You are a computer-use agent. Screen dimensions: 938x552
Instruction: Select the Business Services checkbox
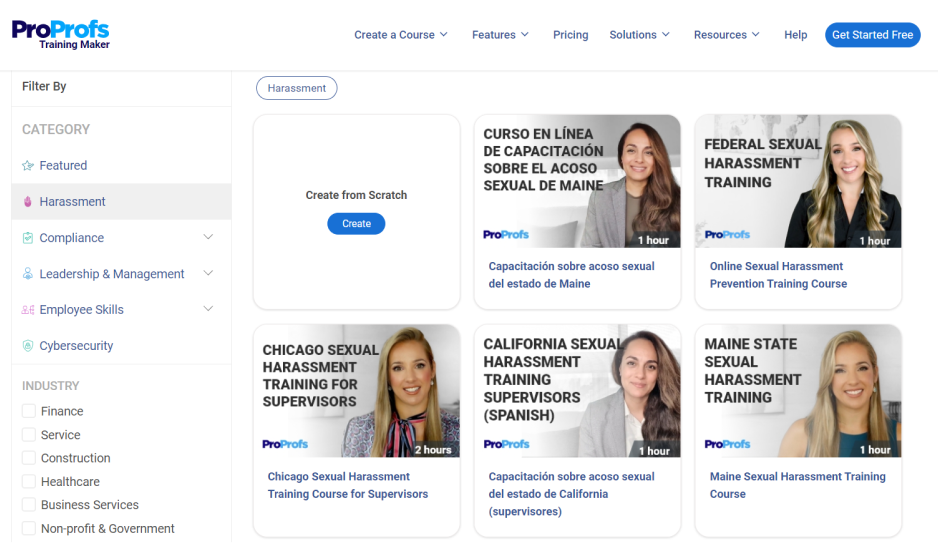29,505
